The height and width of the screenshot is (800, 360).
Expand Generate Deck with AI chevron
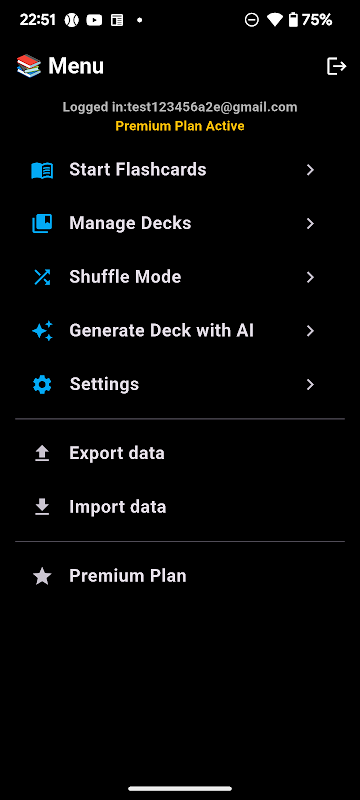(310, 331)
